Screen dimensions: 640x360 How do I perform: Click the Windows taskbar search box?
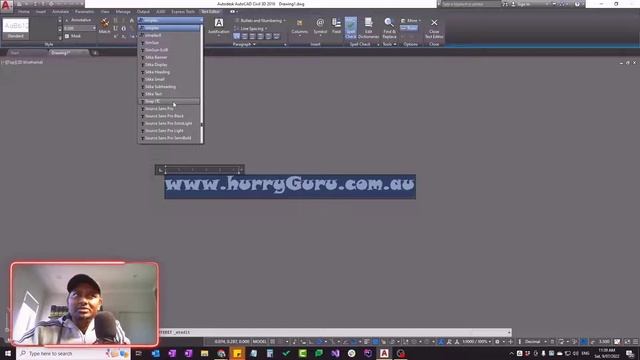[x=73, y=353]
